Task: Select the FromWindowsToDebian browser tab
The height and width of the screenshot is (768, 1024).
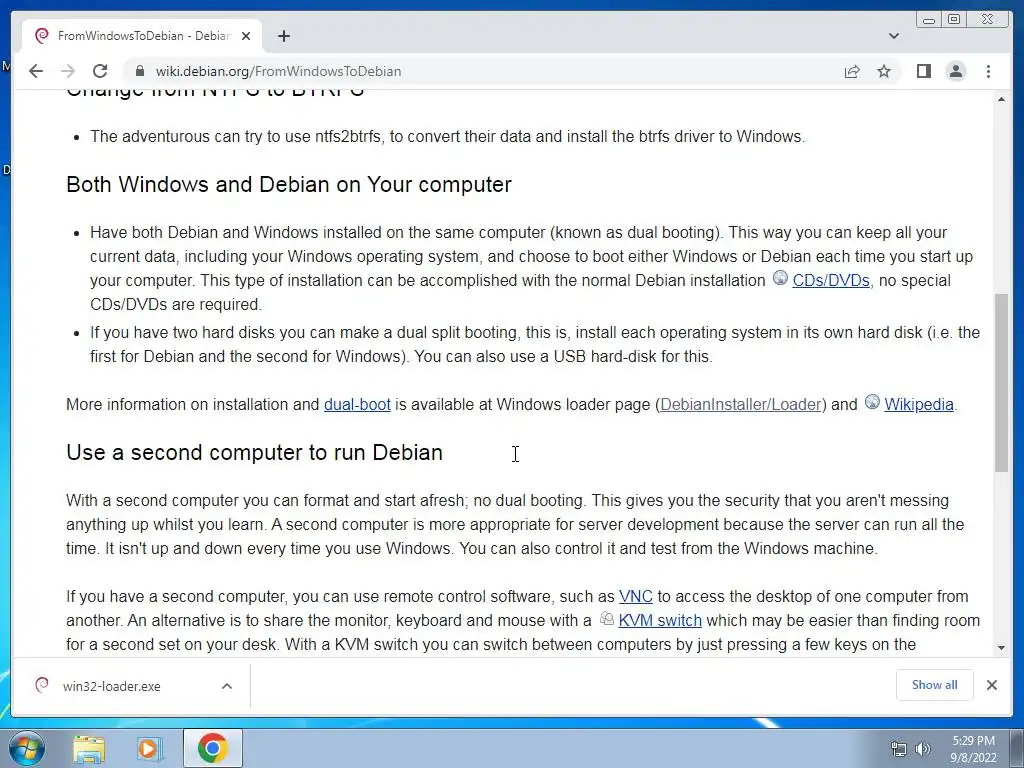Action: pyautogui.click(x=142, y=36)
